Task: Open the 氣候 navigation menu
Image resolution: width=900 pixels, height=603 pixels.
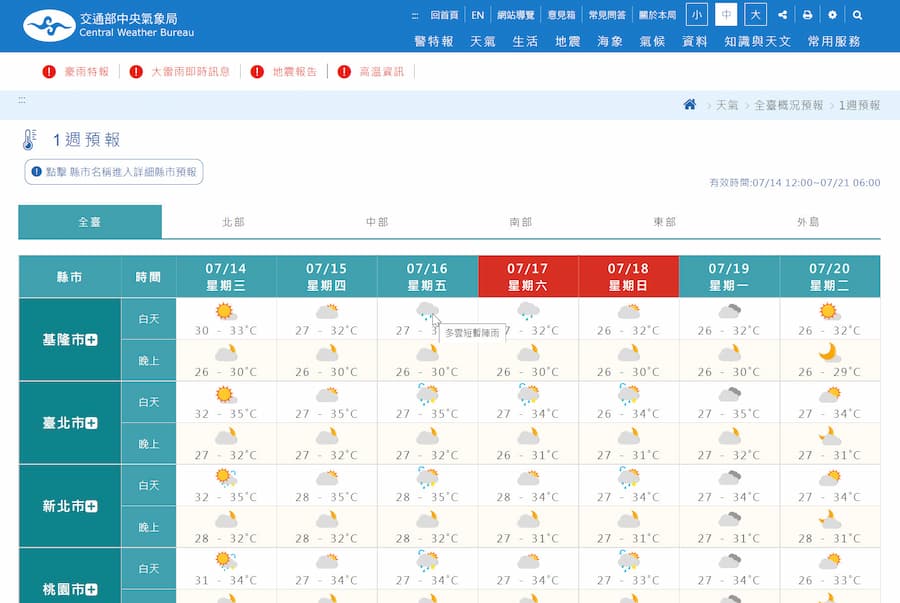Action: 652,41
